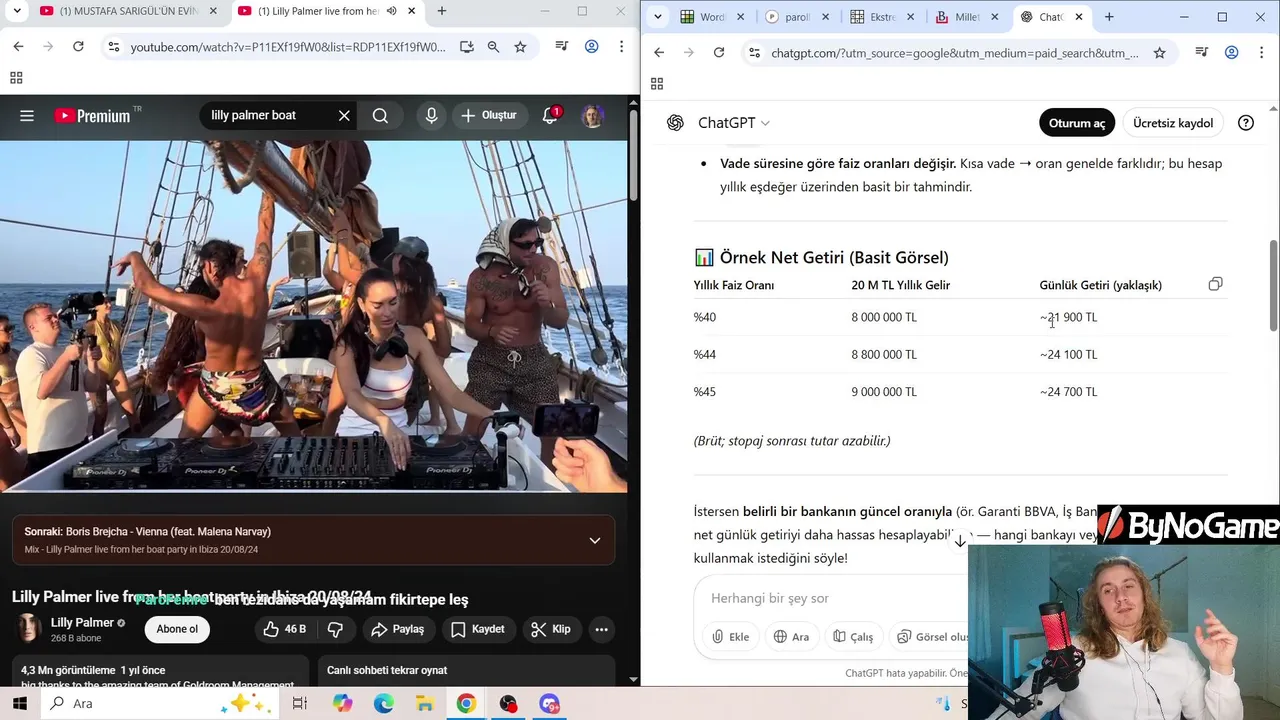Open File Explorer from taskbar
The width and height of the screenshot is (1280, 720).
pos(424,704)
